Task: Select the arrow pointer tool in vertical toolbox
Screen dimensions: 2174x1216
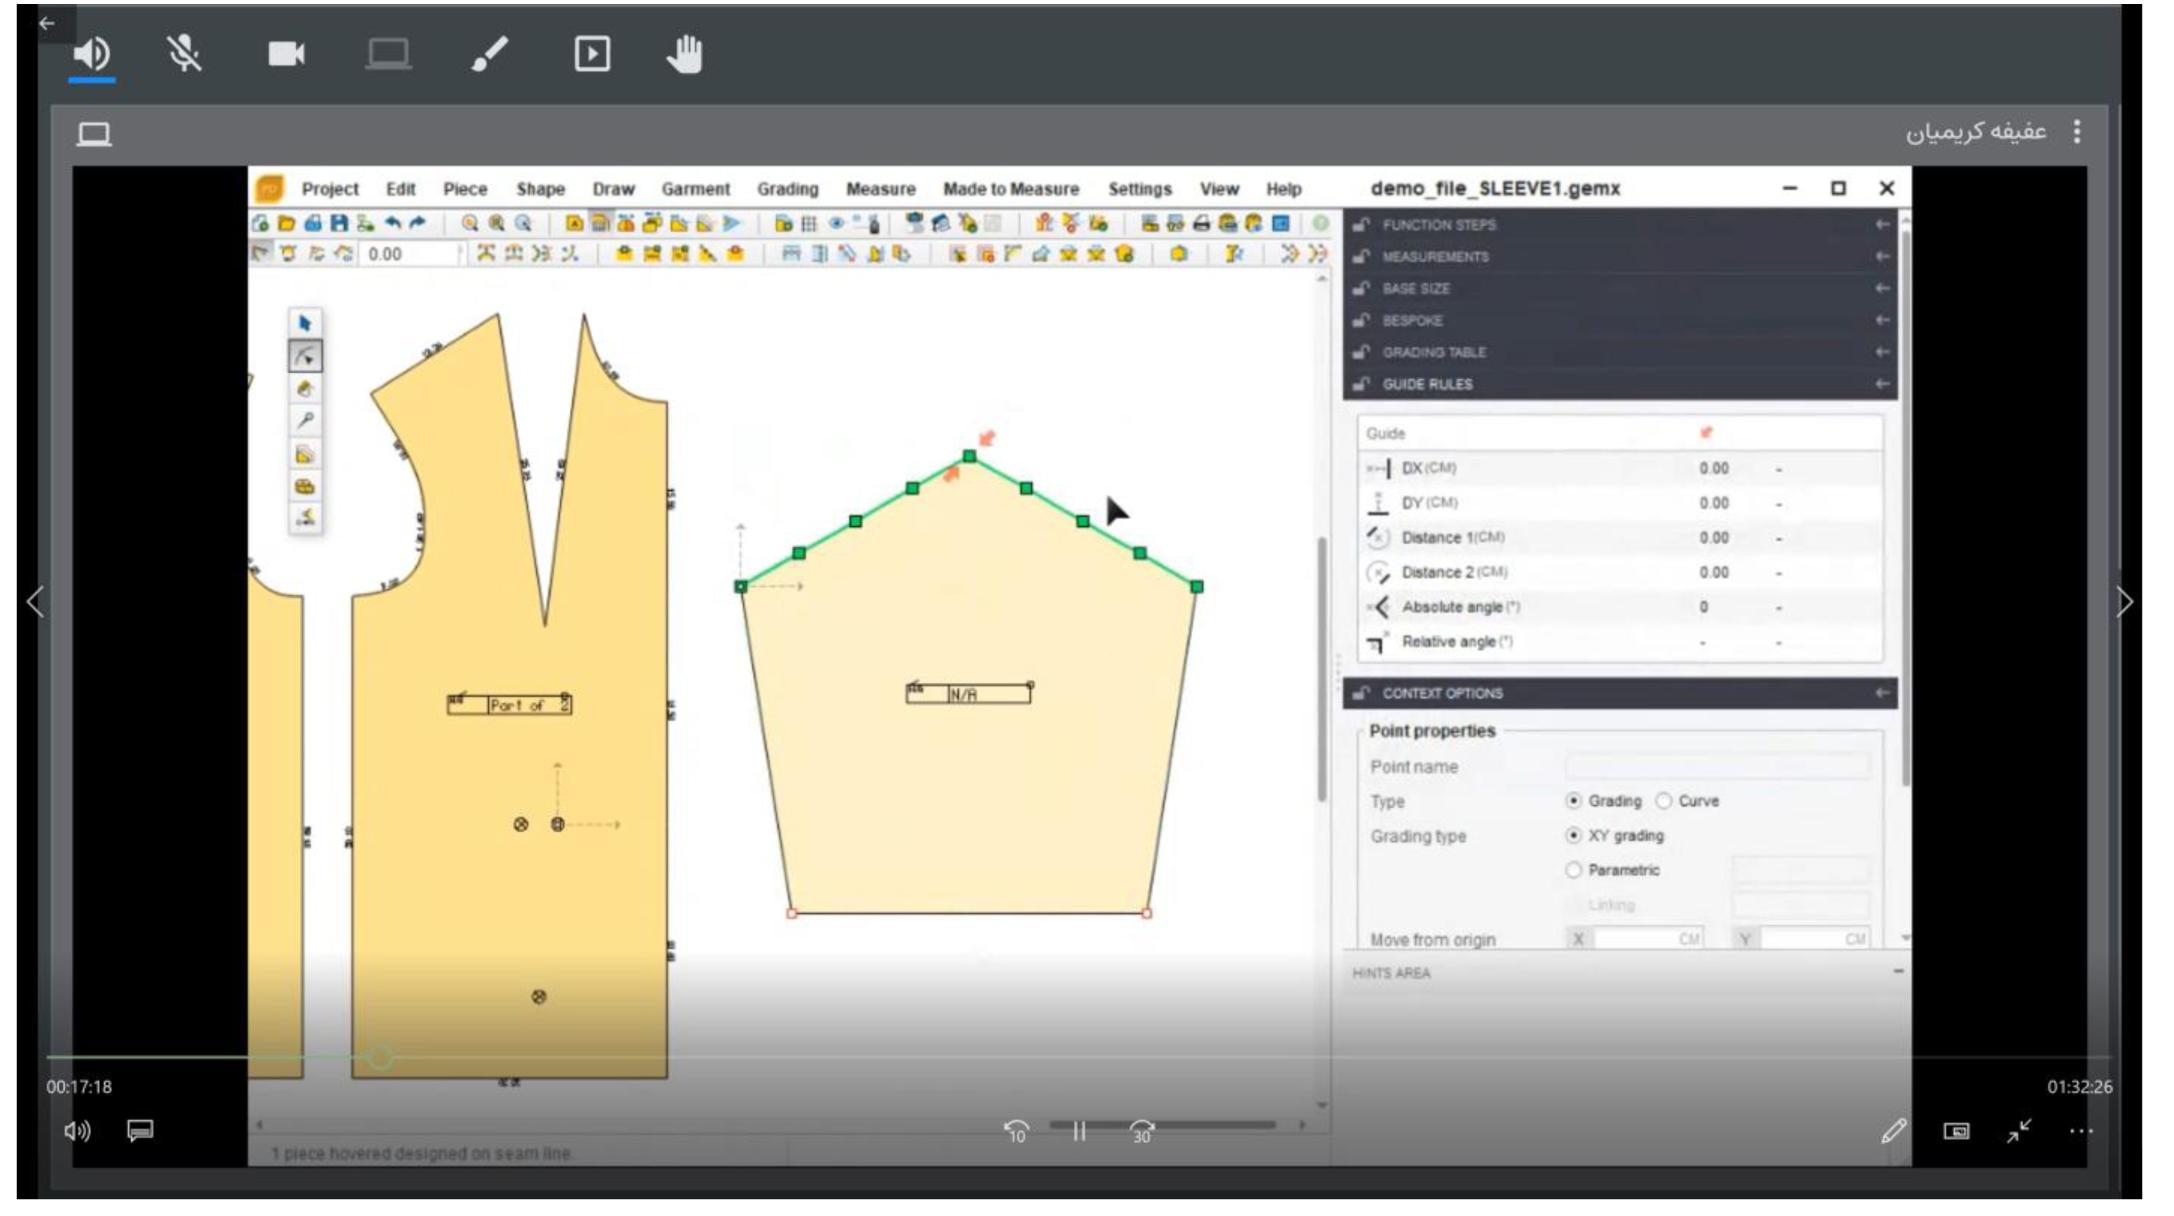Action: click(305, 324)
